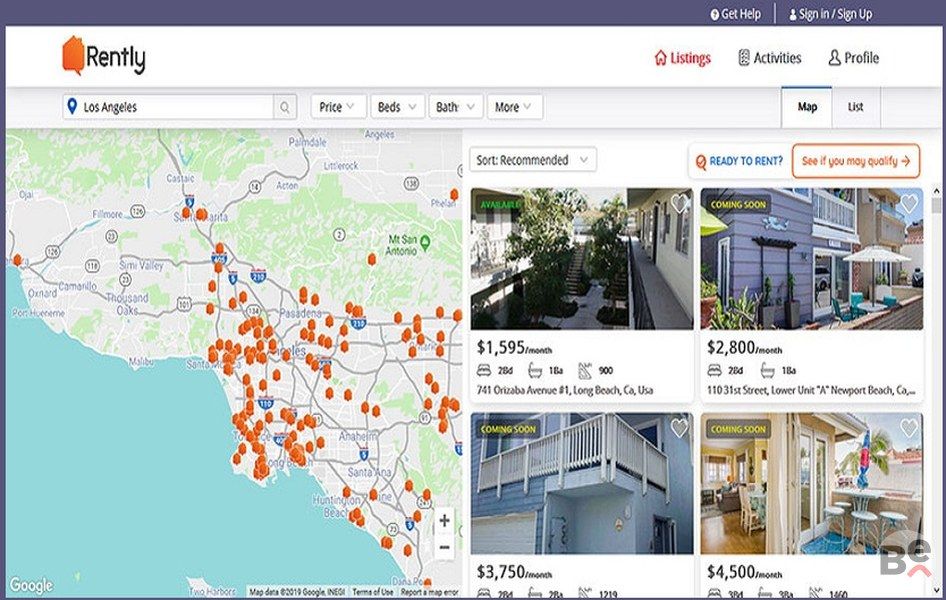Toggle heart on the $3,750 listing
The height and width of the screenshot is (600, 946).
(680, 428)
